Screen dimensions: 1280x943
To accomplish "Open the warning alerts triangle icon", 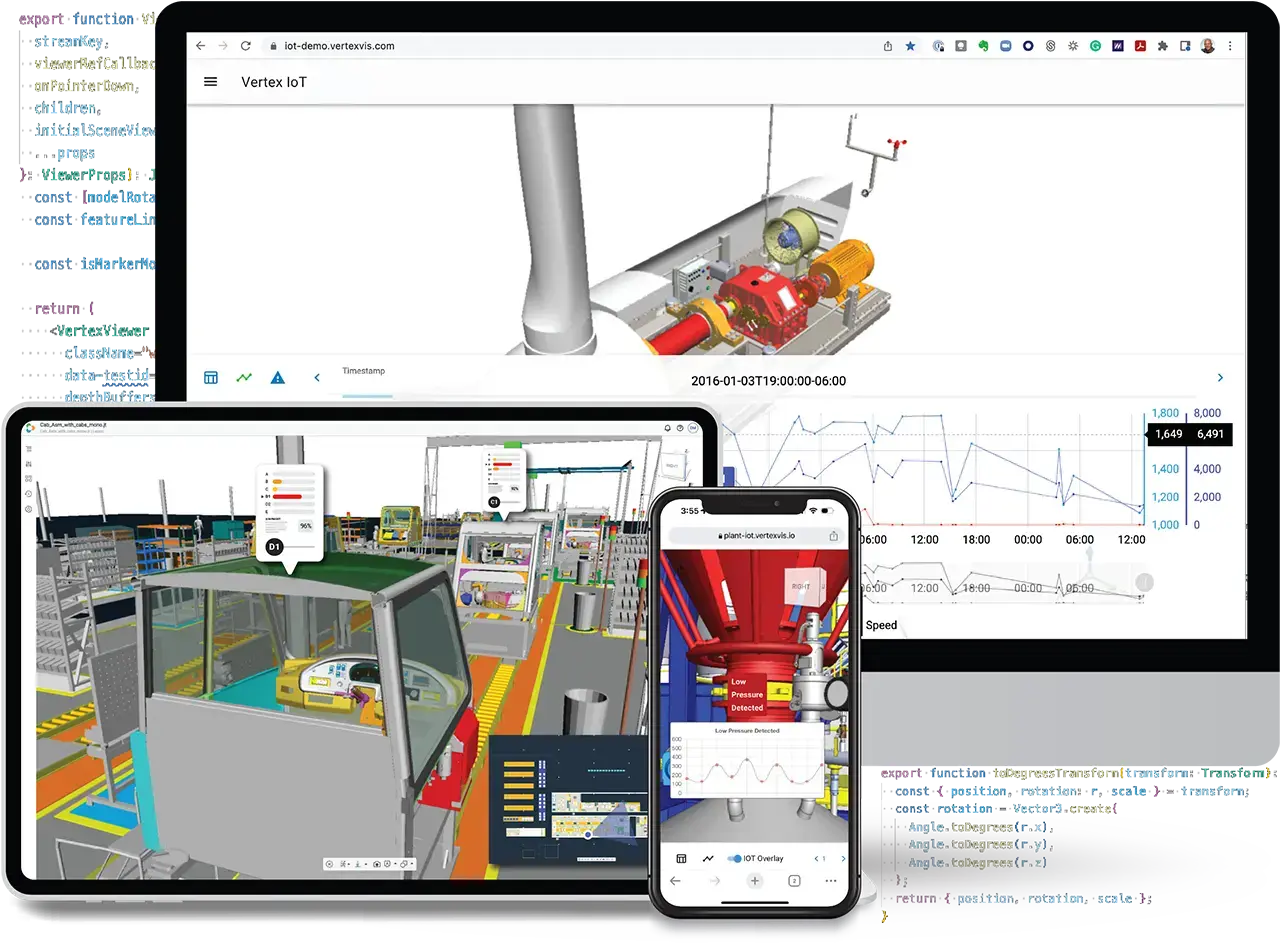I will (x=278, y=377).
